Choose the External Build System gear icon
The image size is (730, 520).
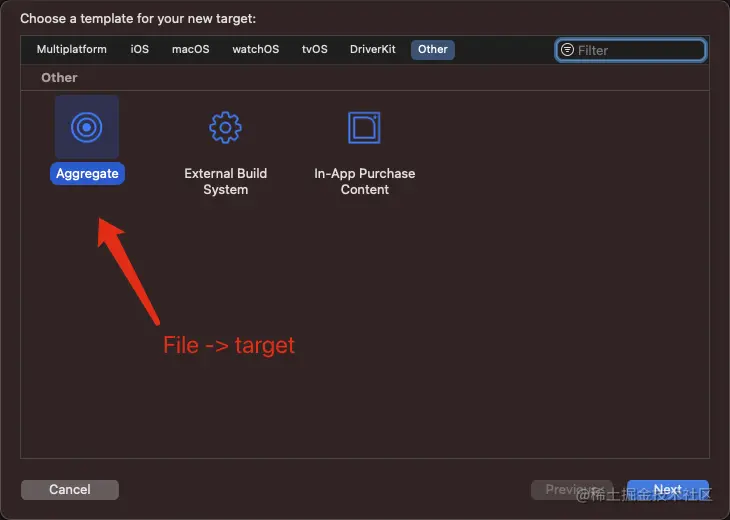pyautogui.click(x=225, y=127)
